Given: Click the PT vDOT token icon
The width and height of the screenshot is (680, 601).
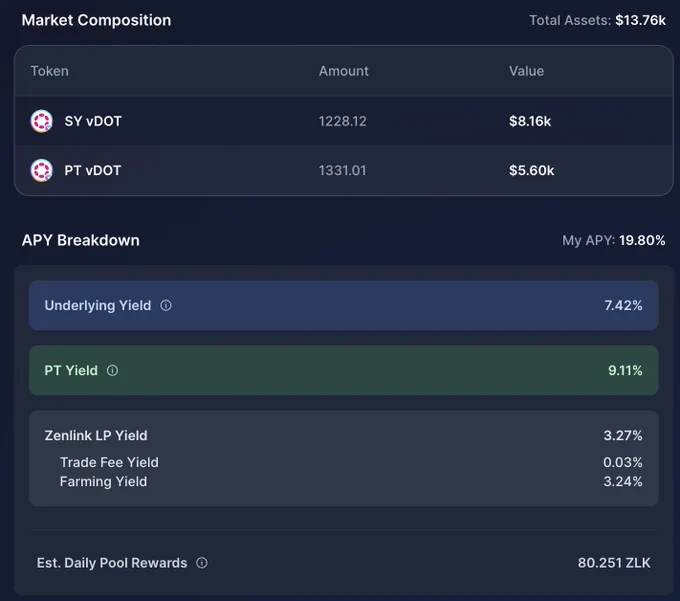Looking at the screenshot, I should pos(42,170).
